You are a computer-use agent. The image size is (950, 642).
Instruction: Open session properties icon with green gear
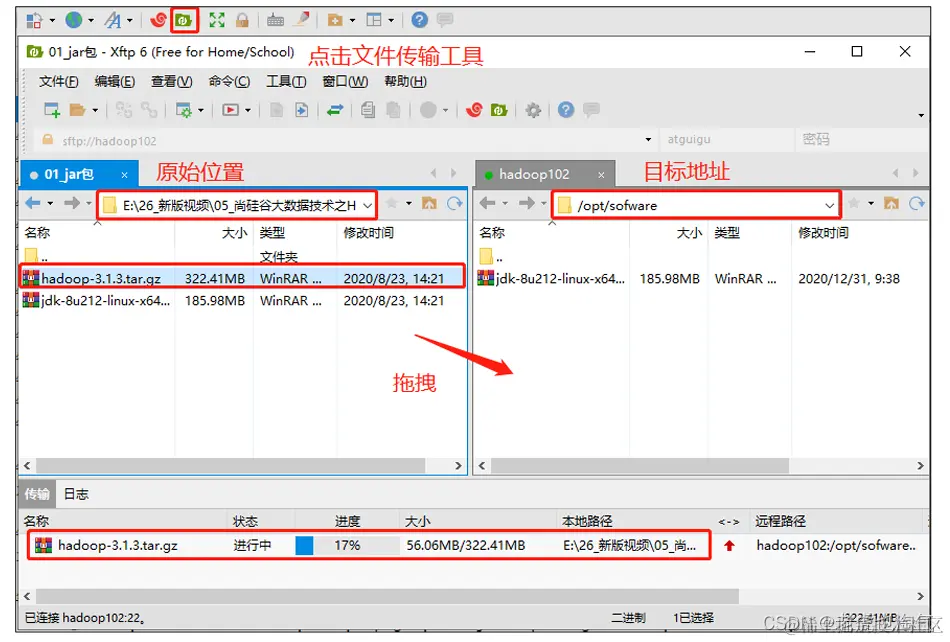[x=184, y=110]
